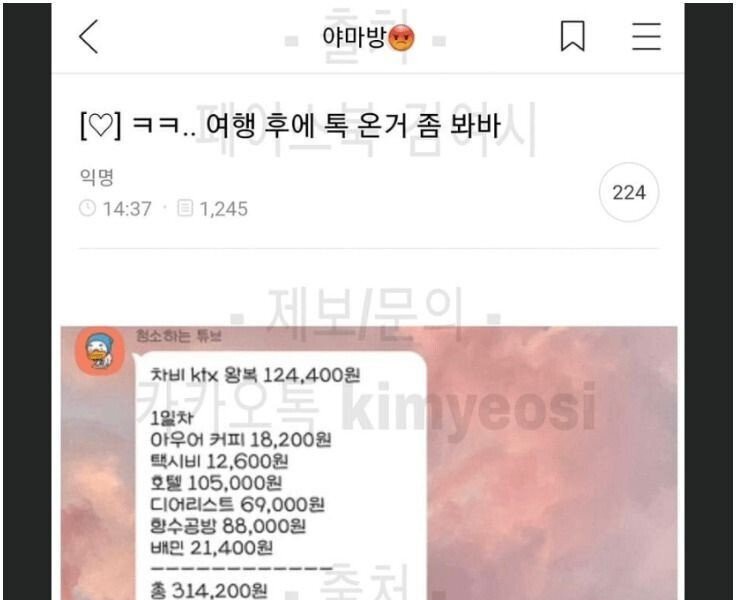
Task: Click the view count document icon
Action: 185,208
